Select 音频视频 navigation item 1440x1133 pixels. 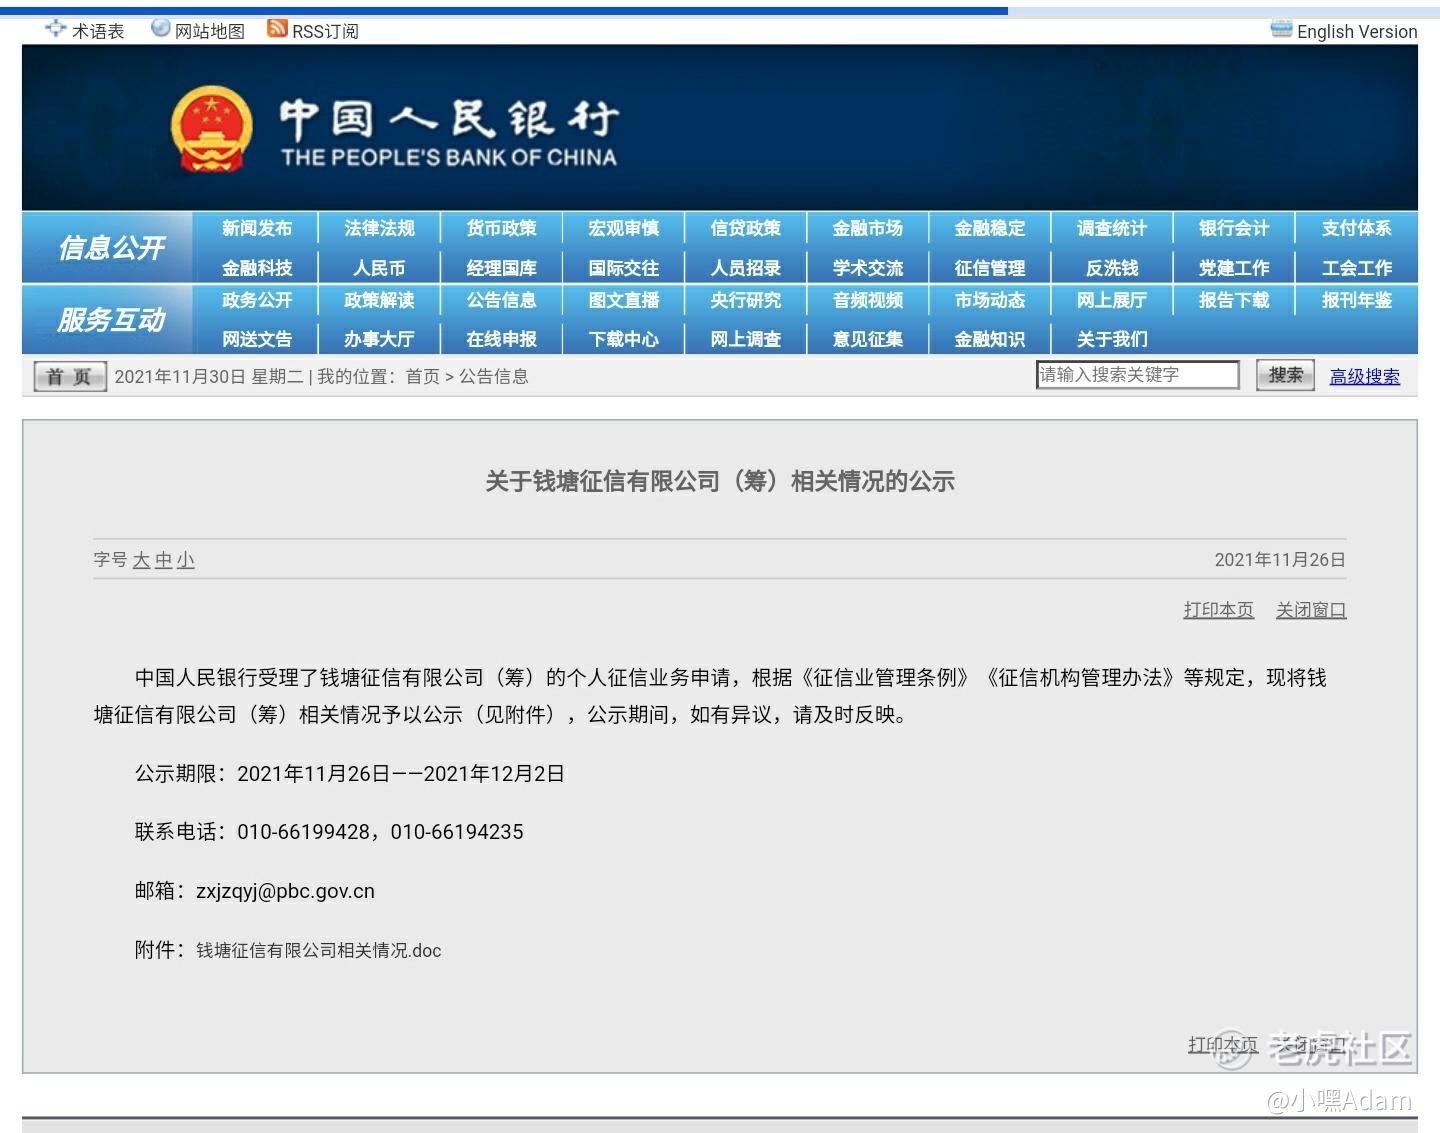[868, 300]
